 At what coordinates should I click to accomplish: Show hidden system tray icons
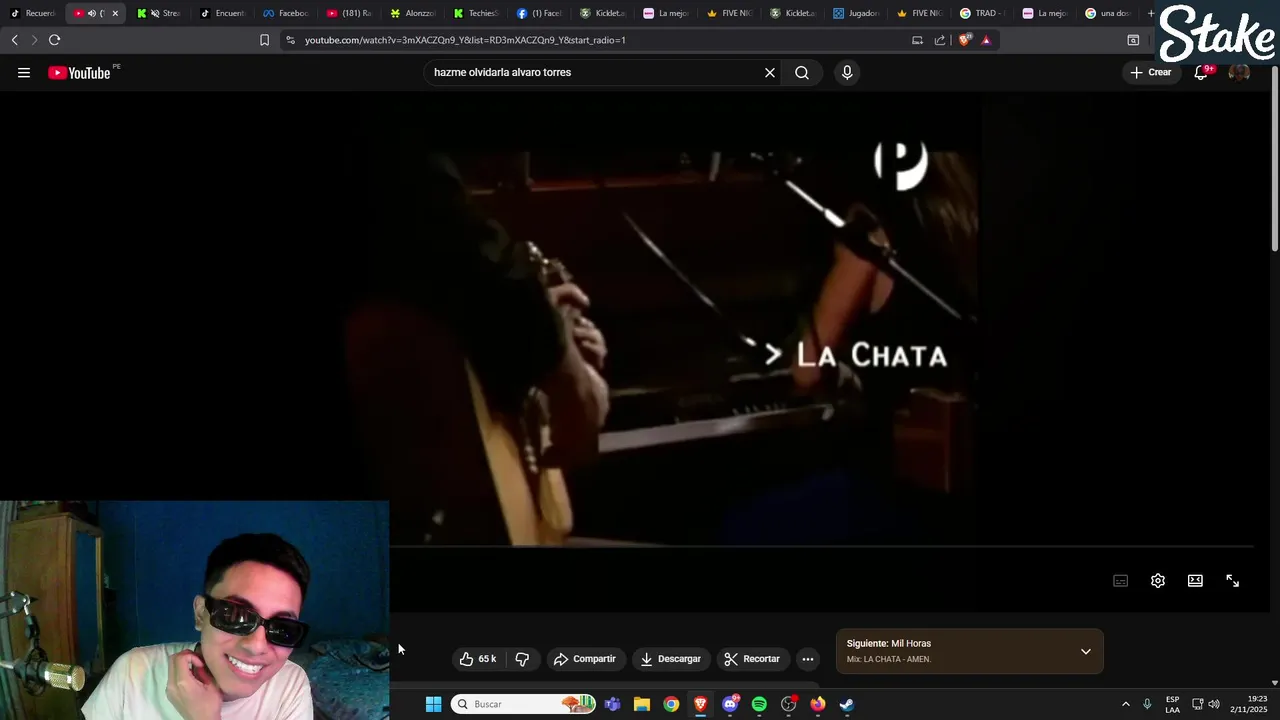click(x=1125, y=704)
